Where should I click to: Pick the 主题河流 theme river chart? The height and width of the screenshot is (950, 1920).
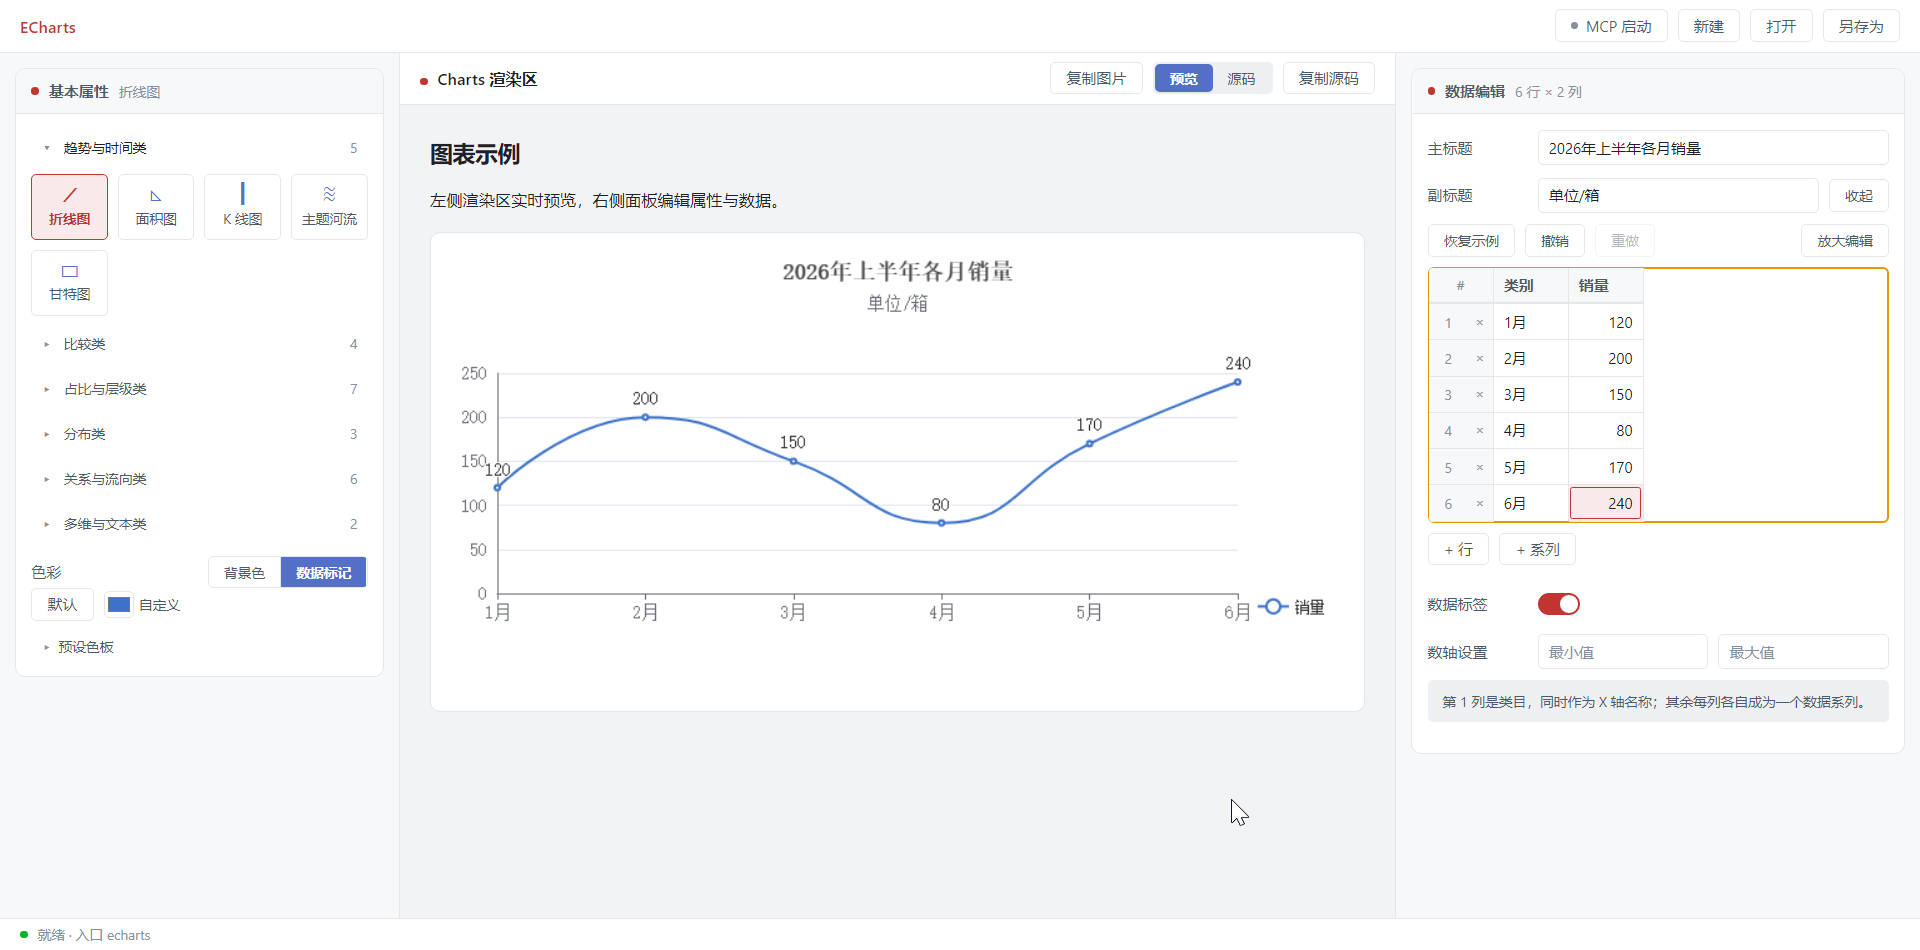(x=329, y=207)
